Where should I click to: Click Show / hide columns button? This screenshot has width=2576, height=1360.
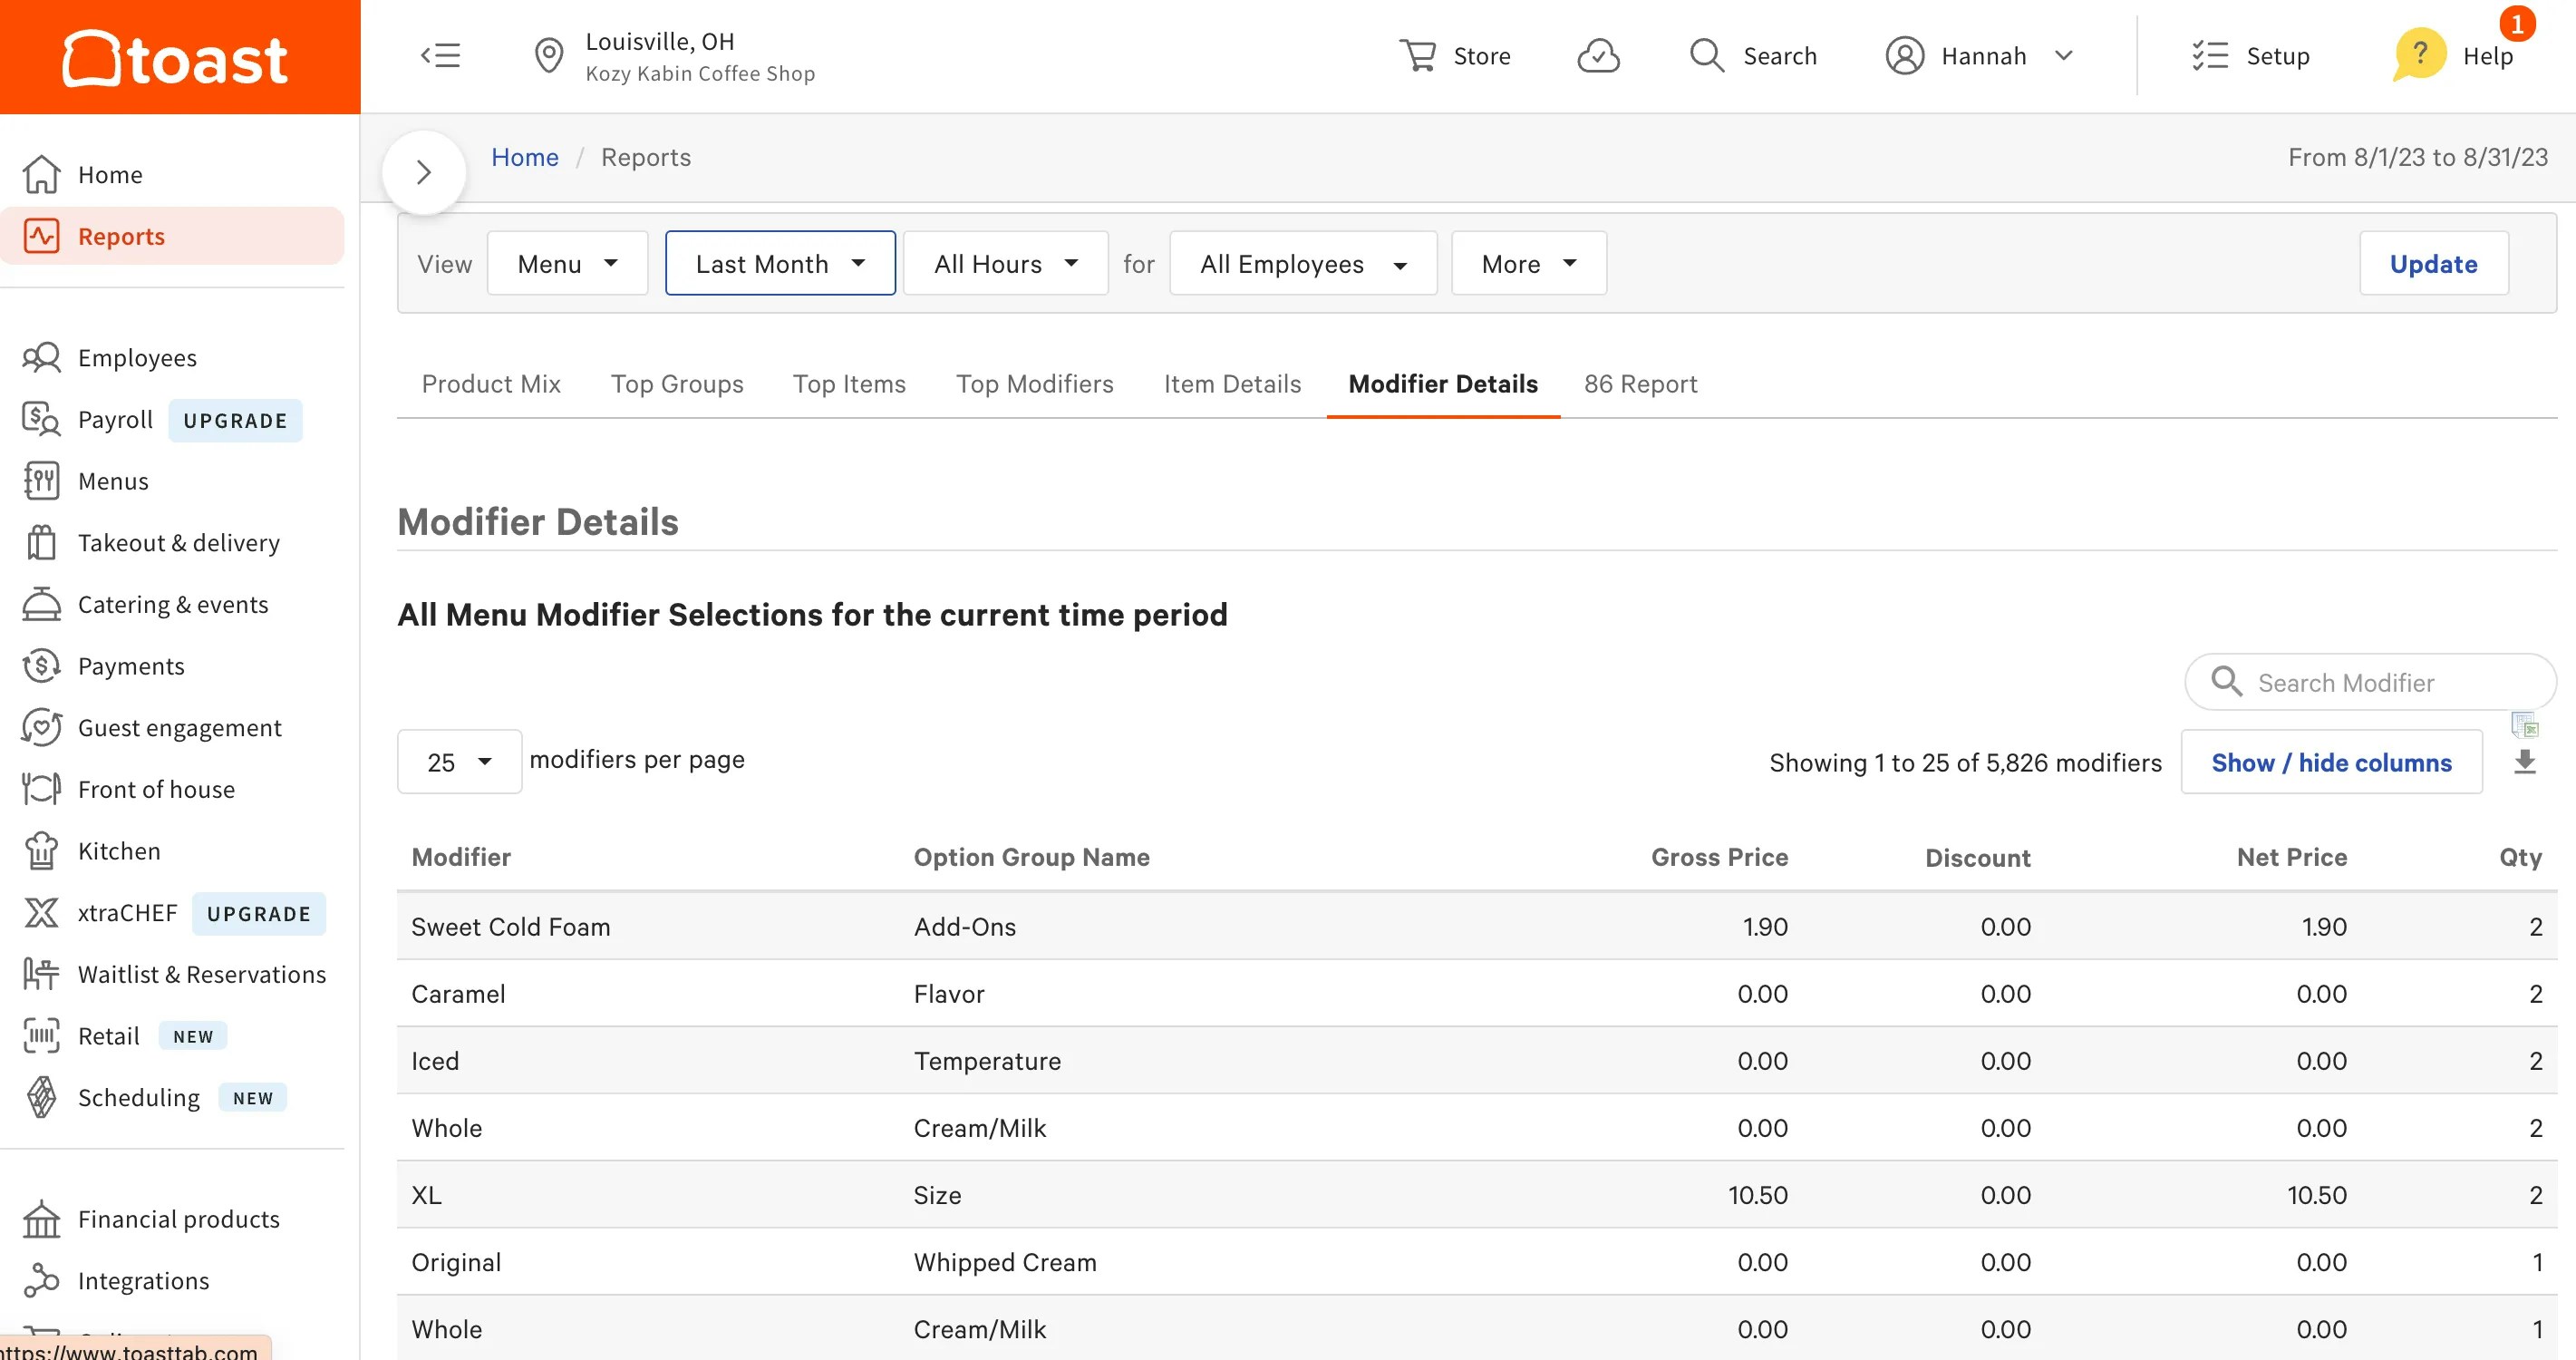tap(2331, 763)
